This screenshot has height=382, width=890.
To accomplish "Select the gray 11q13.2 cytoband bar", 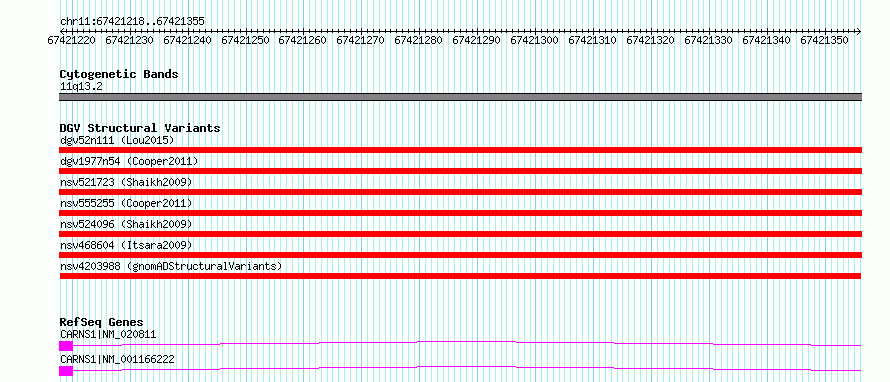I will (x=460, y=97).
